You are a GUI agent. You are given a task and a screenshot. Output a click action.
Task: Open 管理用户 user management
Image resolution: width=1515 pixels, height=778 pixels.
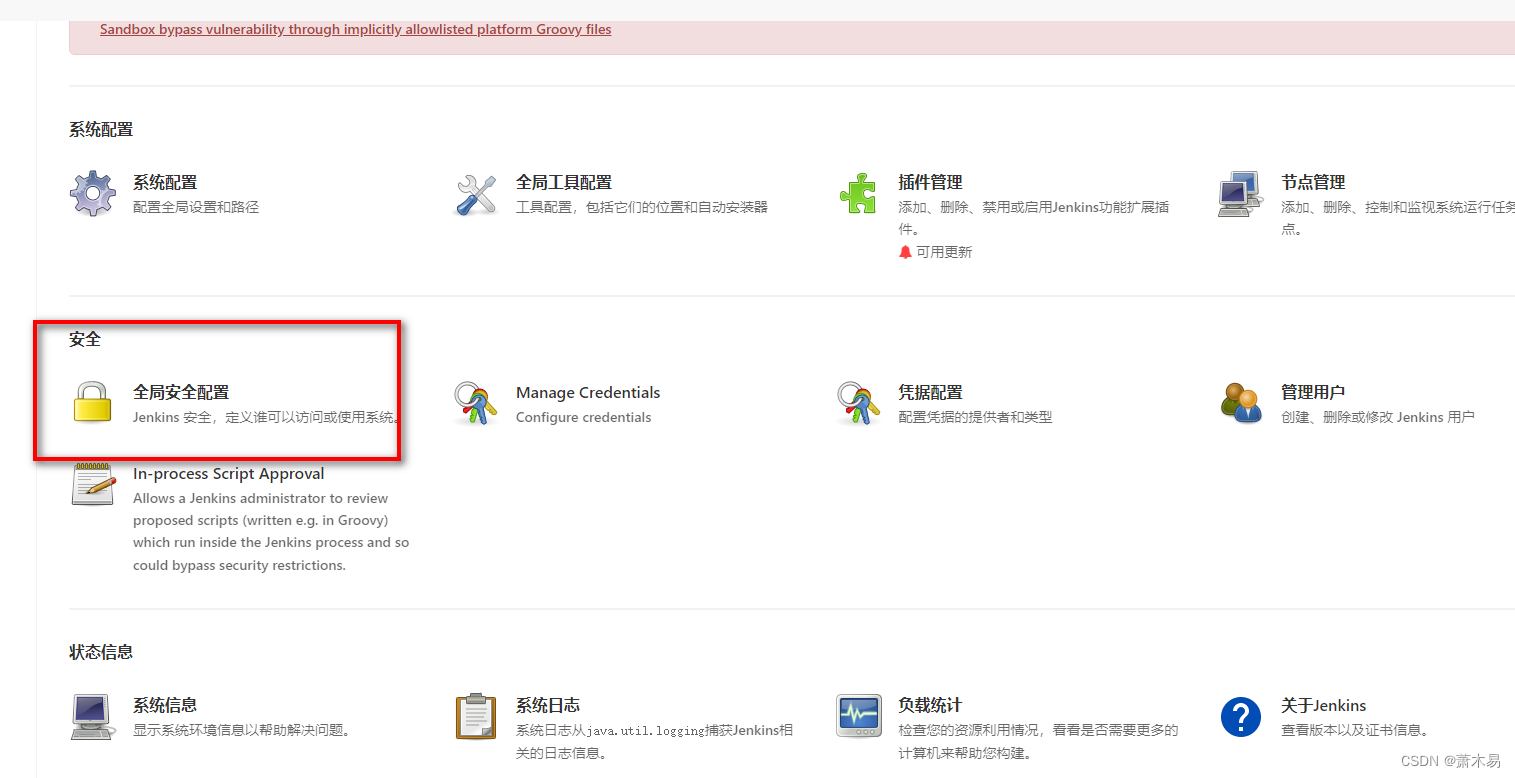pyautogui.click(x=1313, y=392)
